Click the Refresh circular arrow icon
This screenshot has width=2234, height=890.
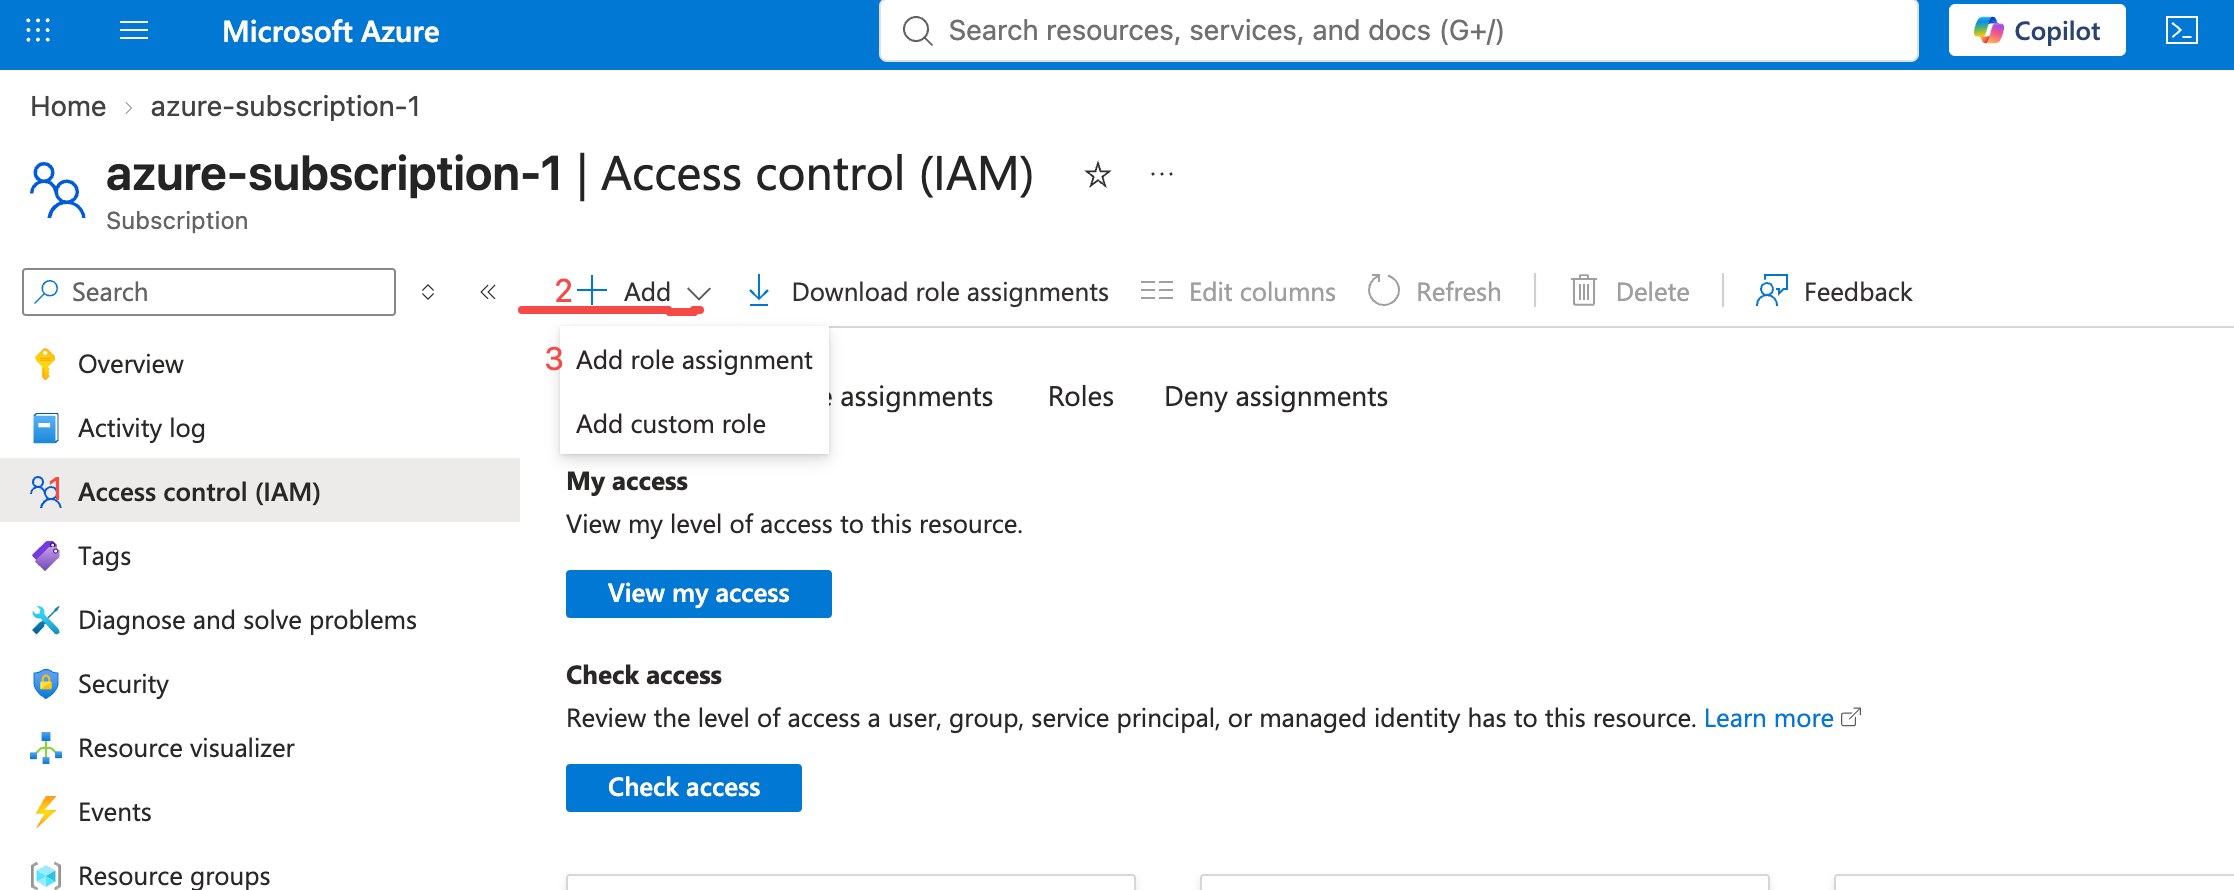click(x=1383, y=291)
